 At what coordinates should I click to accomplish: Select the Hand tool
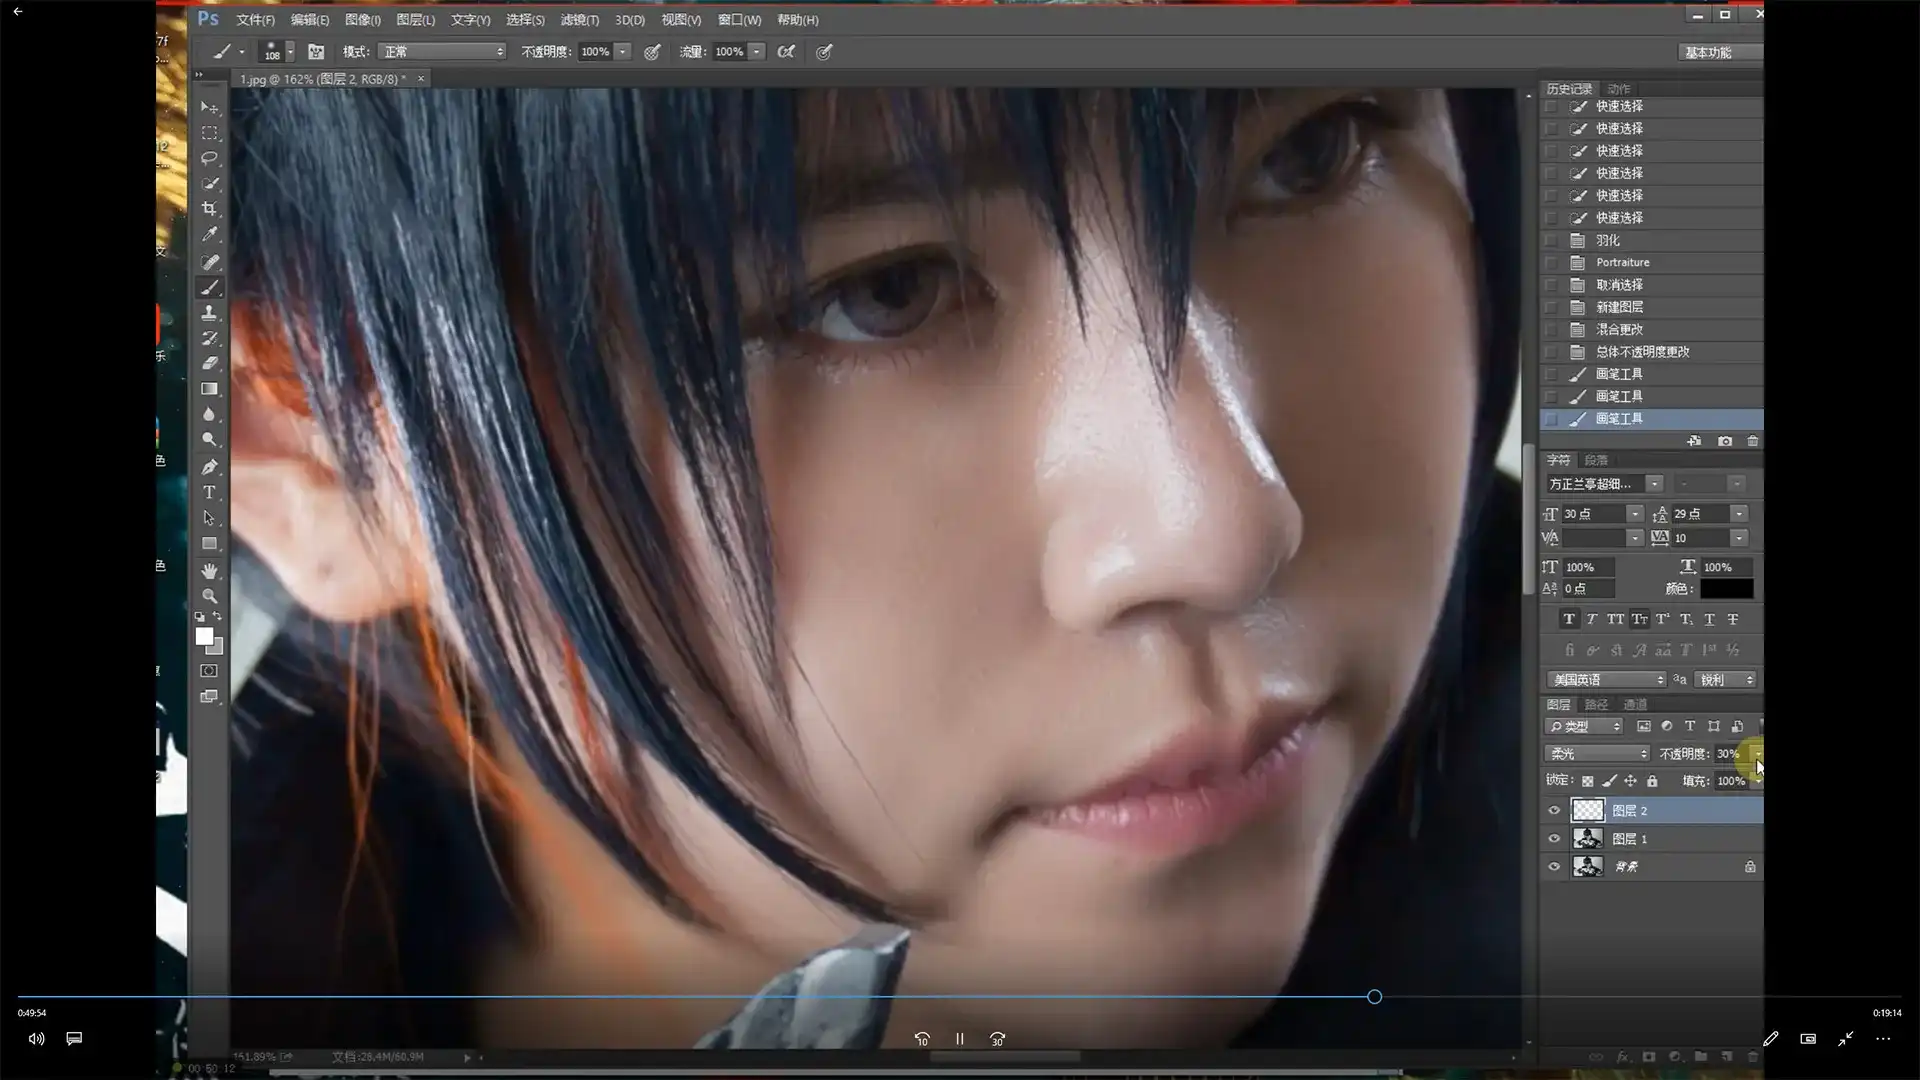click(x=209, y=570)
